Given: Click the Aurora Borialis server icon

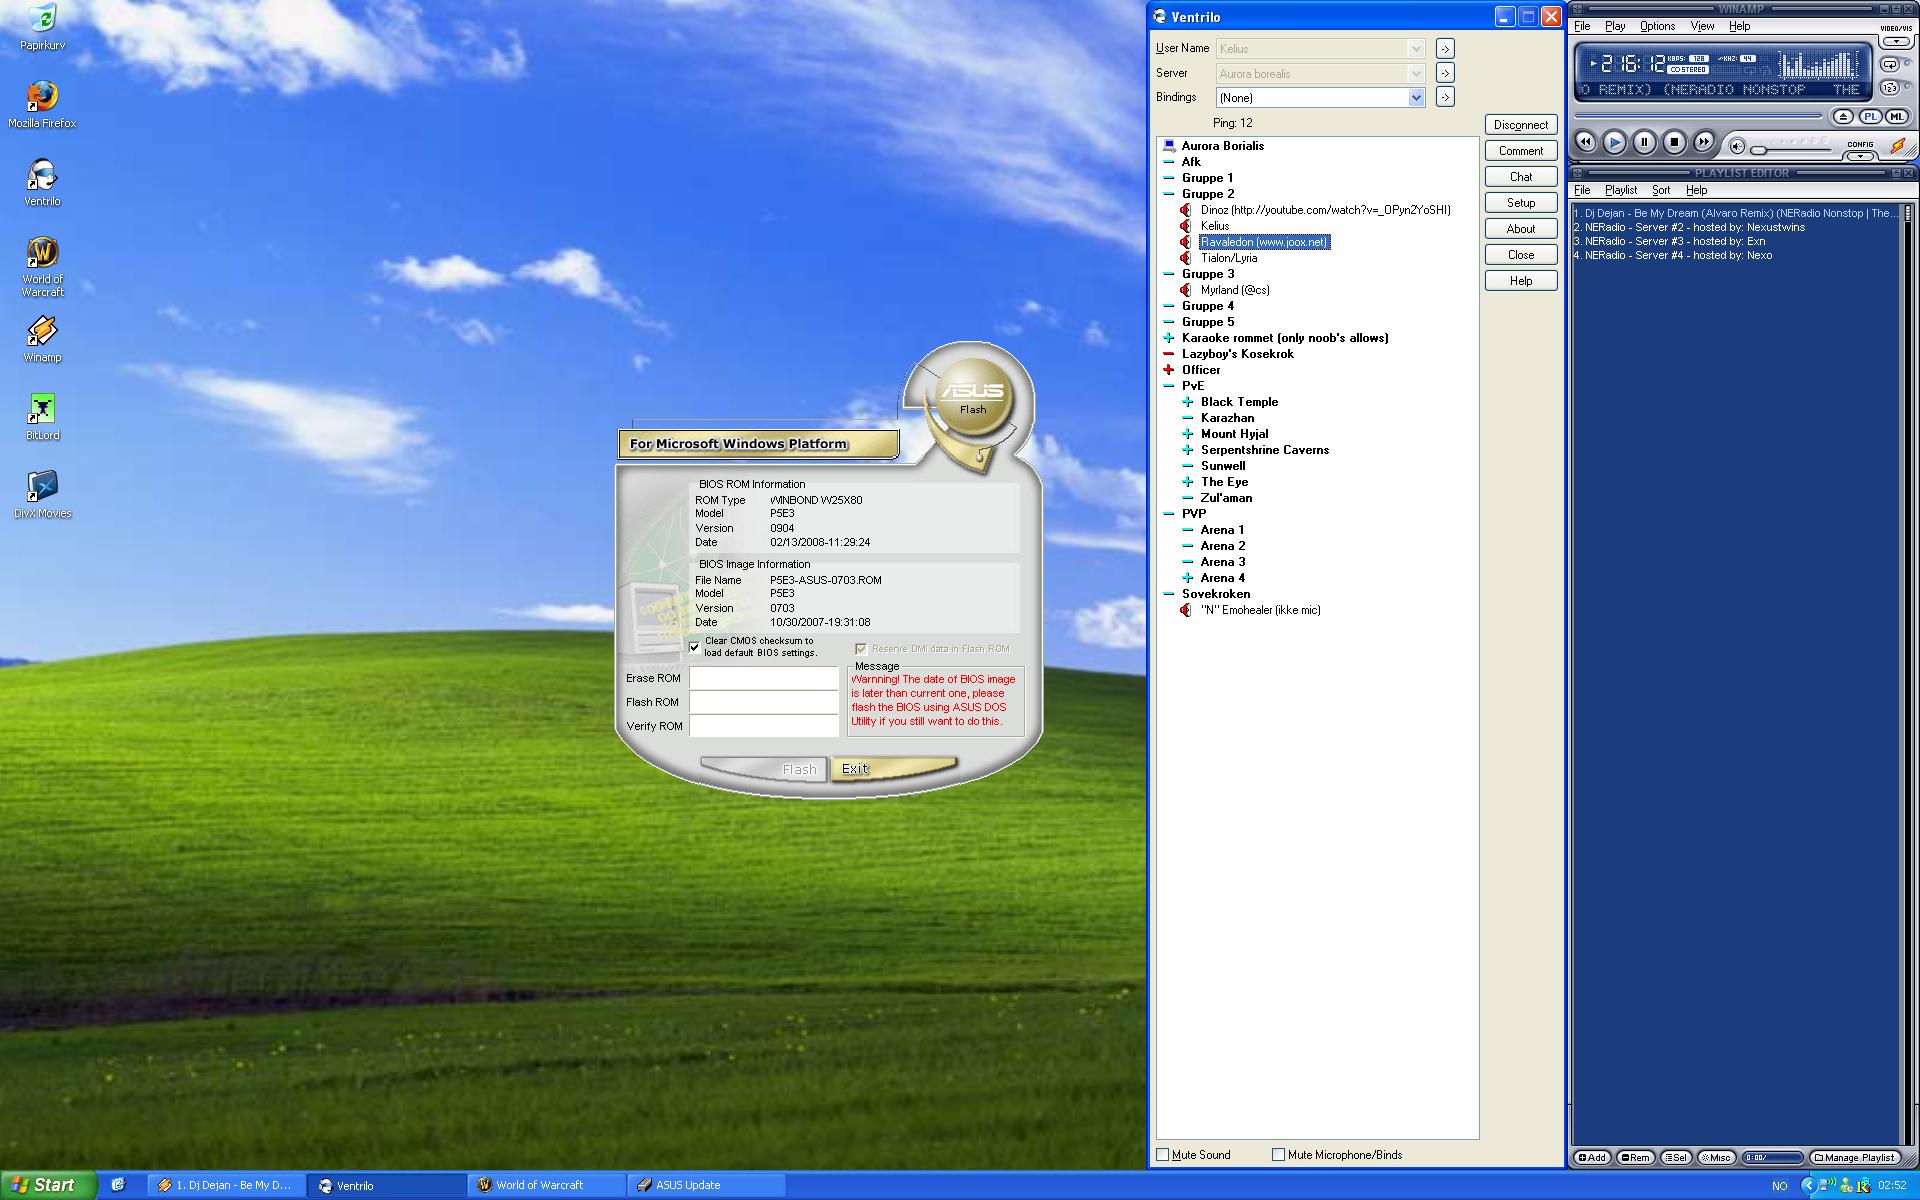Looking at the screenshot, I should (x=1168, y=146).
